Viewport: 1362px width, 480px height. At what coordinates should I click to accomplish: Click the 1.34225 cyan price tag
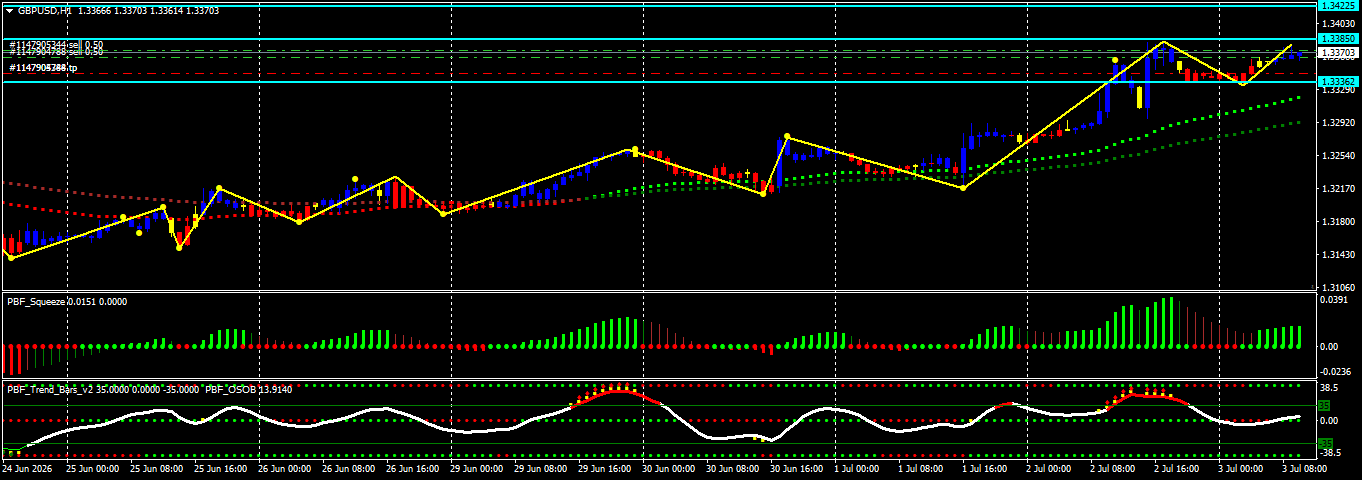click(x=1337, y=5)
